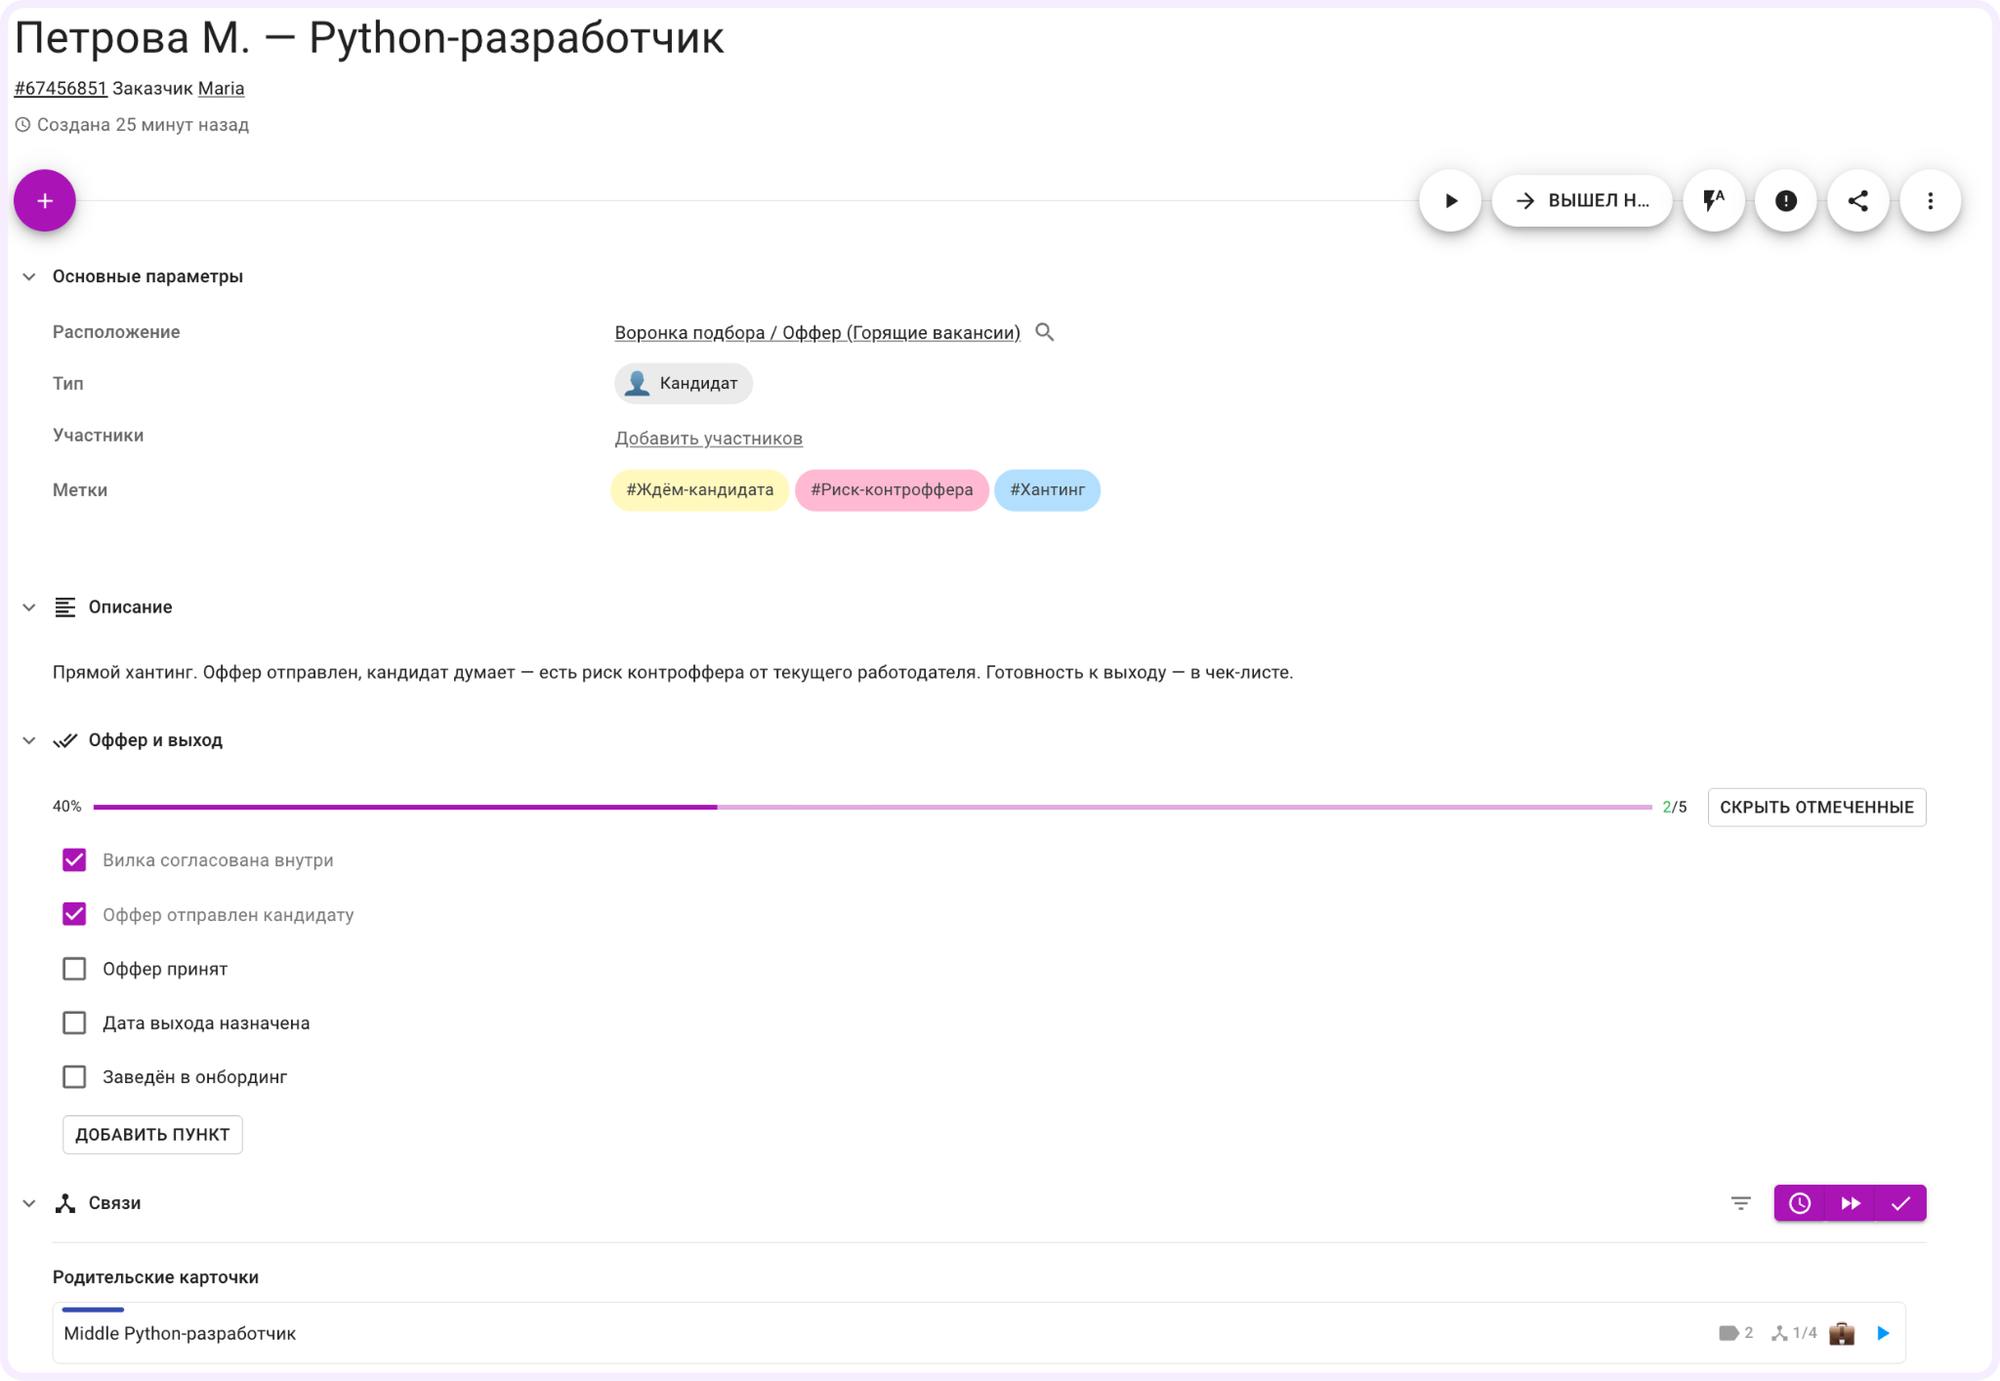Screen dimensions: 2000x1381
Task: Select the '#Риск-контроффера' pink tag
Action: point(891,490)
